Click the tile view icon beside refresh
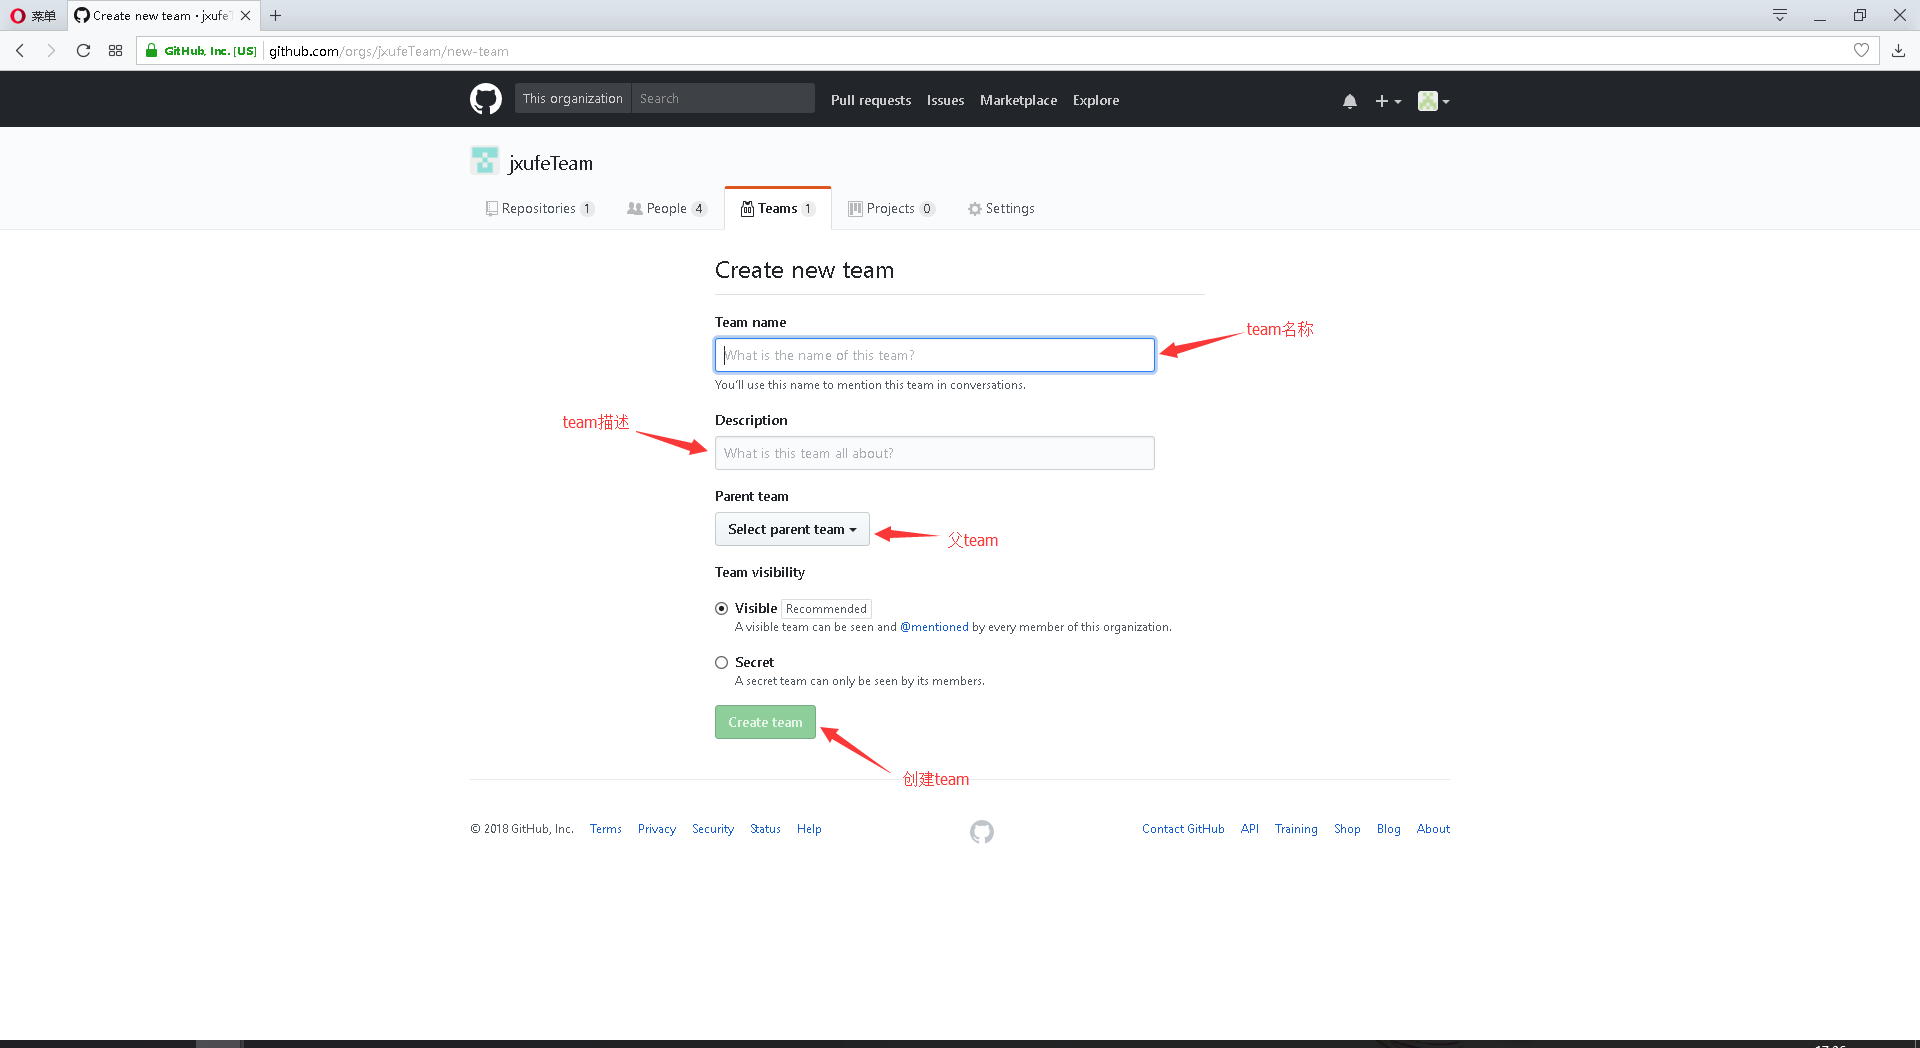 (x=115, y=50)
